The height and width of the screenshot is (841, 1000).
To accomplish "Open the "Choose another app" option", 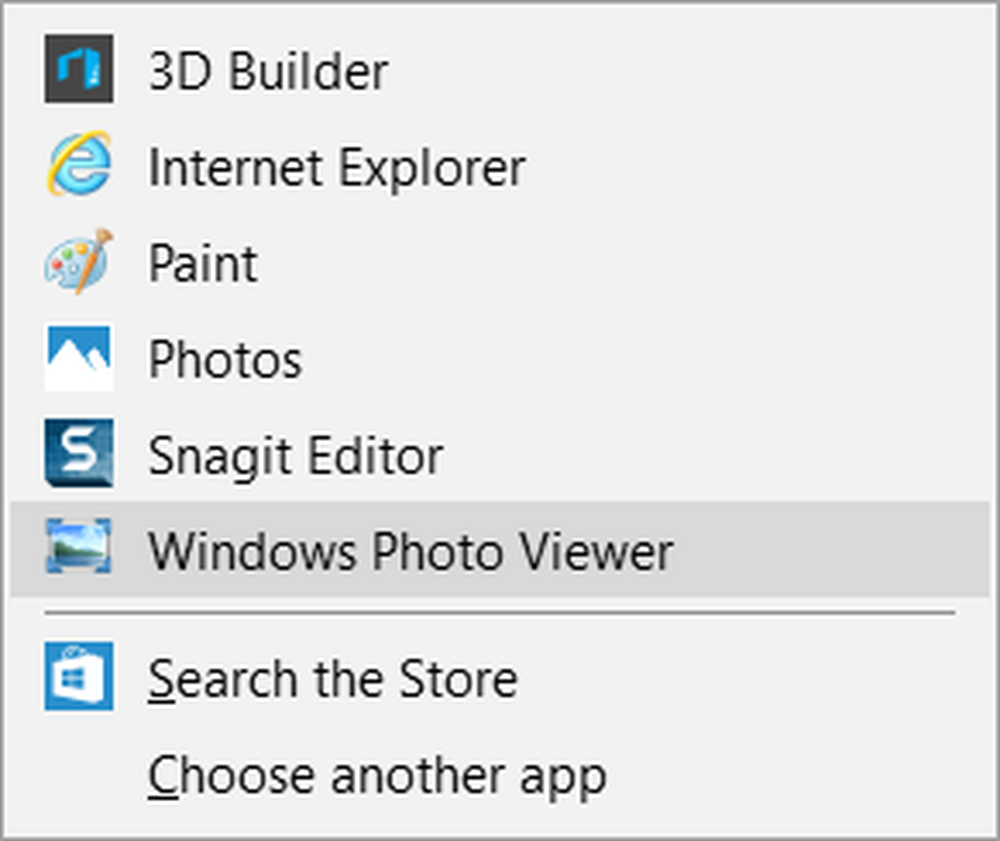I will [377, 775].
